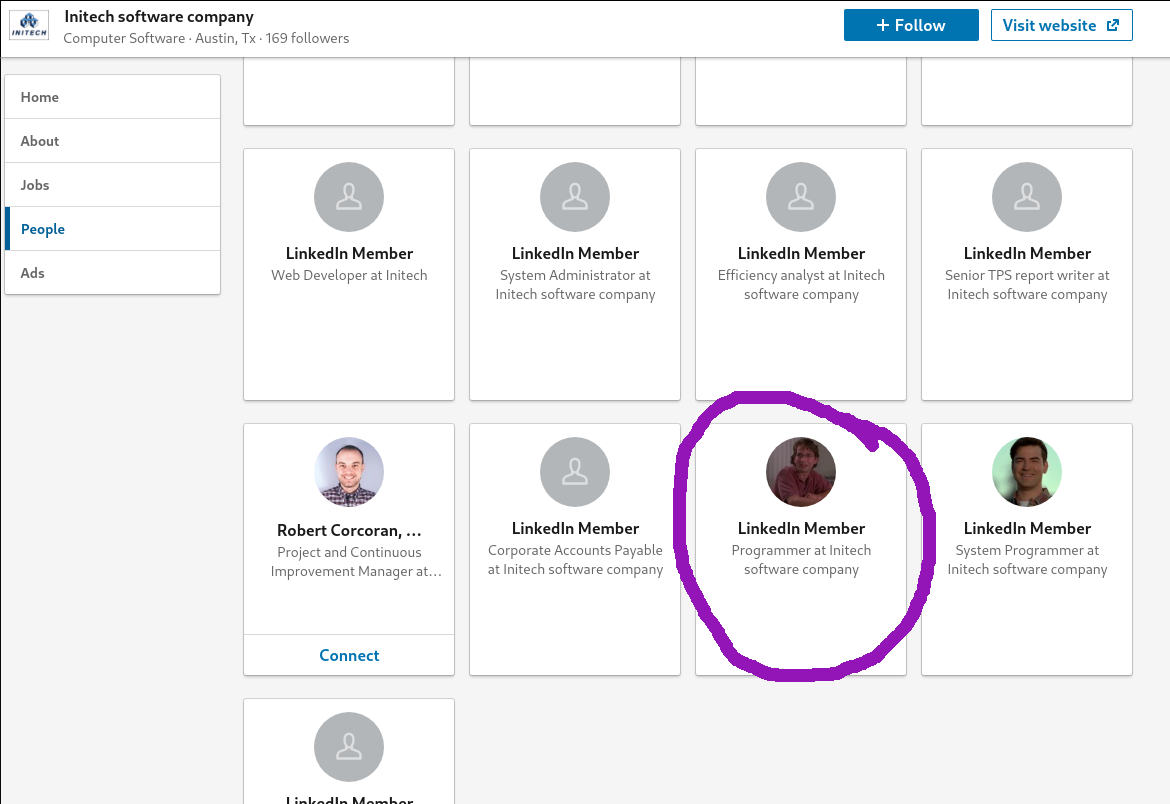Click Corporate Accounts Payable member avatar icon
This screenshot has height=804, width=1170.
575,472
